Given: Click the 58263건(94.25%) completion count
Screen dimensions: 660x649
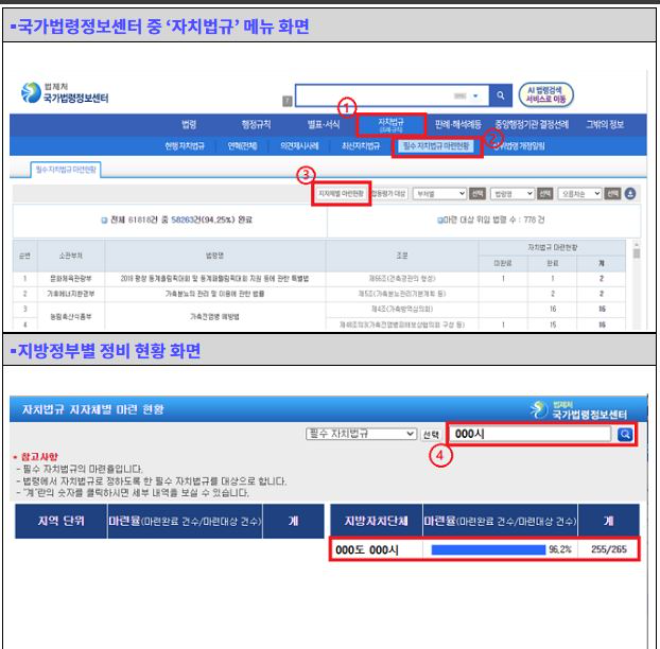Looking at the screenshot, I should 205,220.
